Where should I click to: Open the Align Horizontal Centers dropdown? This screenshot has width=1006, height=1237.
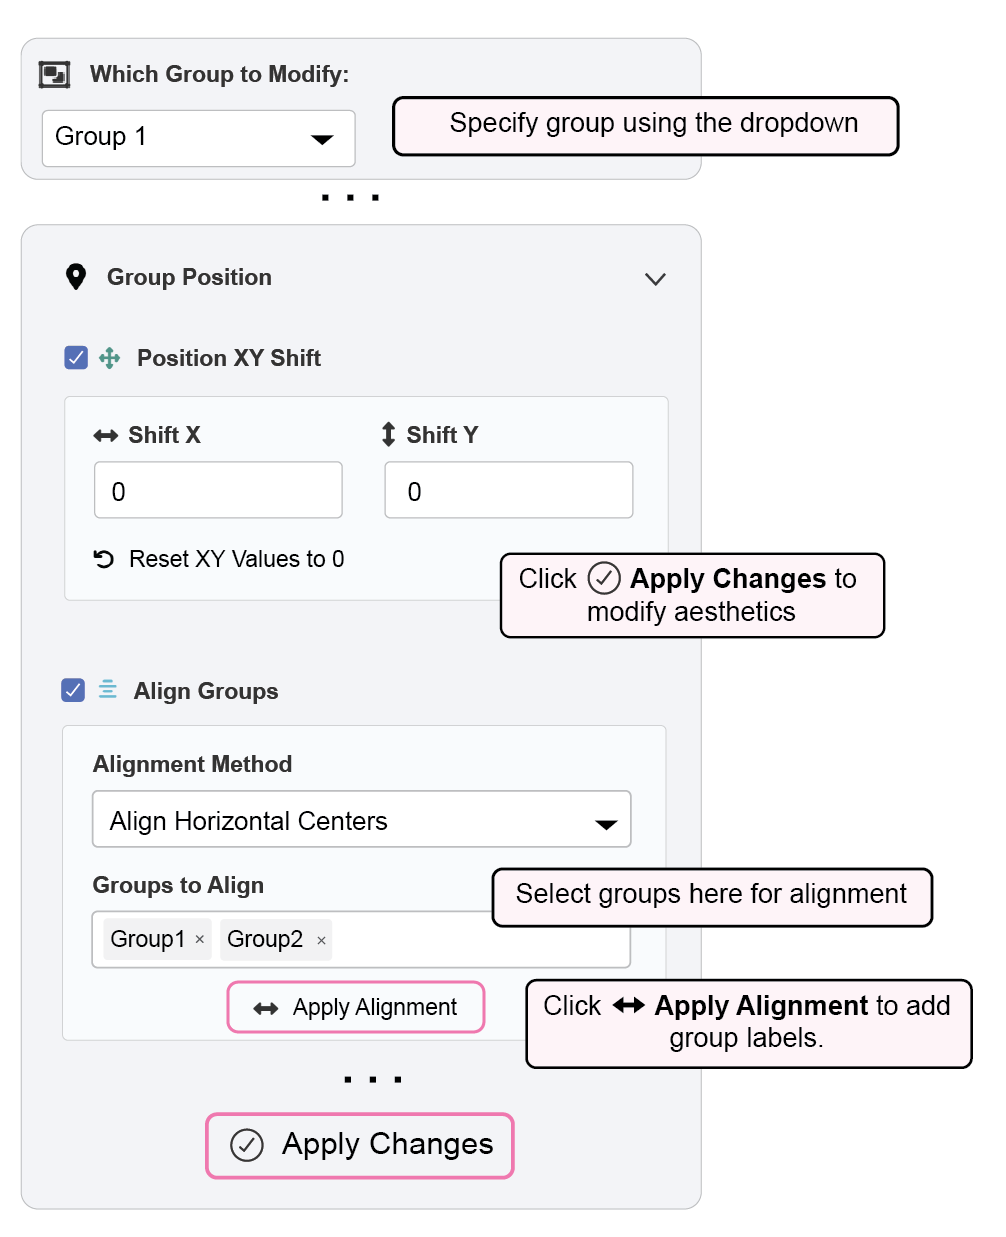[x=361, y=820]
